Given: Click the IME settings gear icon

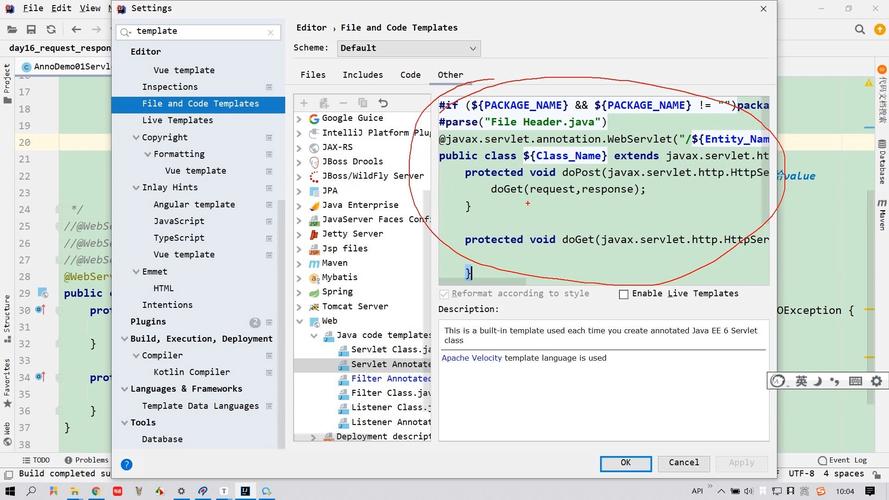Looking at the screenshot, I should (x=876, y=381).
